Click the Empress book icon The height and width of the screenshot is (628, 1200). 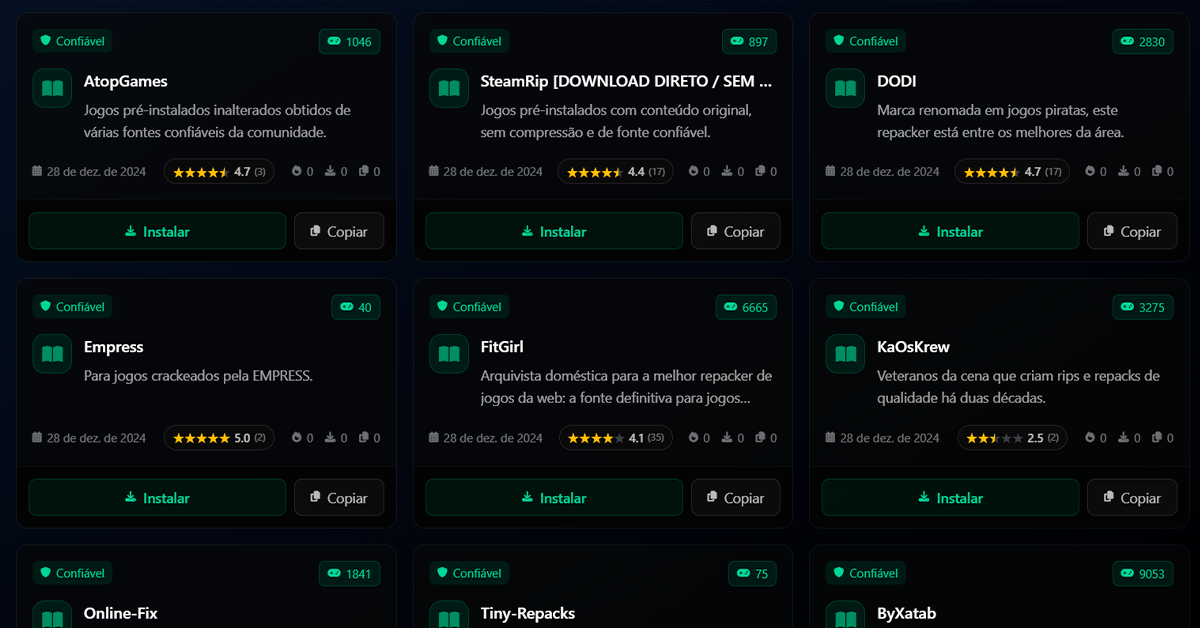pos(52,354)
